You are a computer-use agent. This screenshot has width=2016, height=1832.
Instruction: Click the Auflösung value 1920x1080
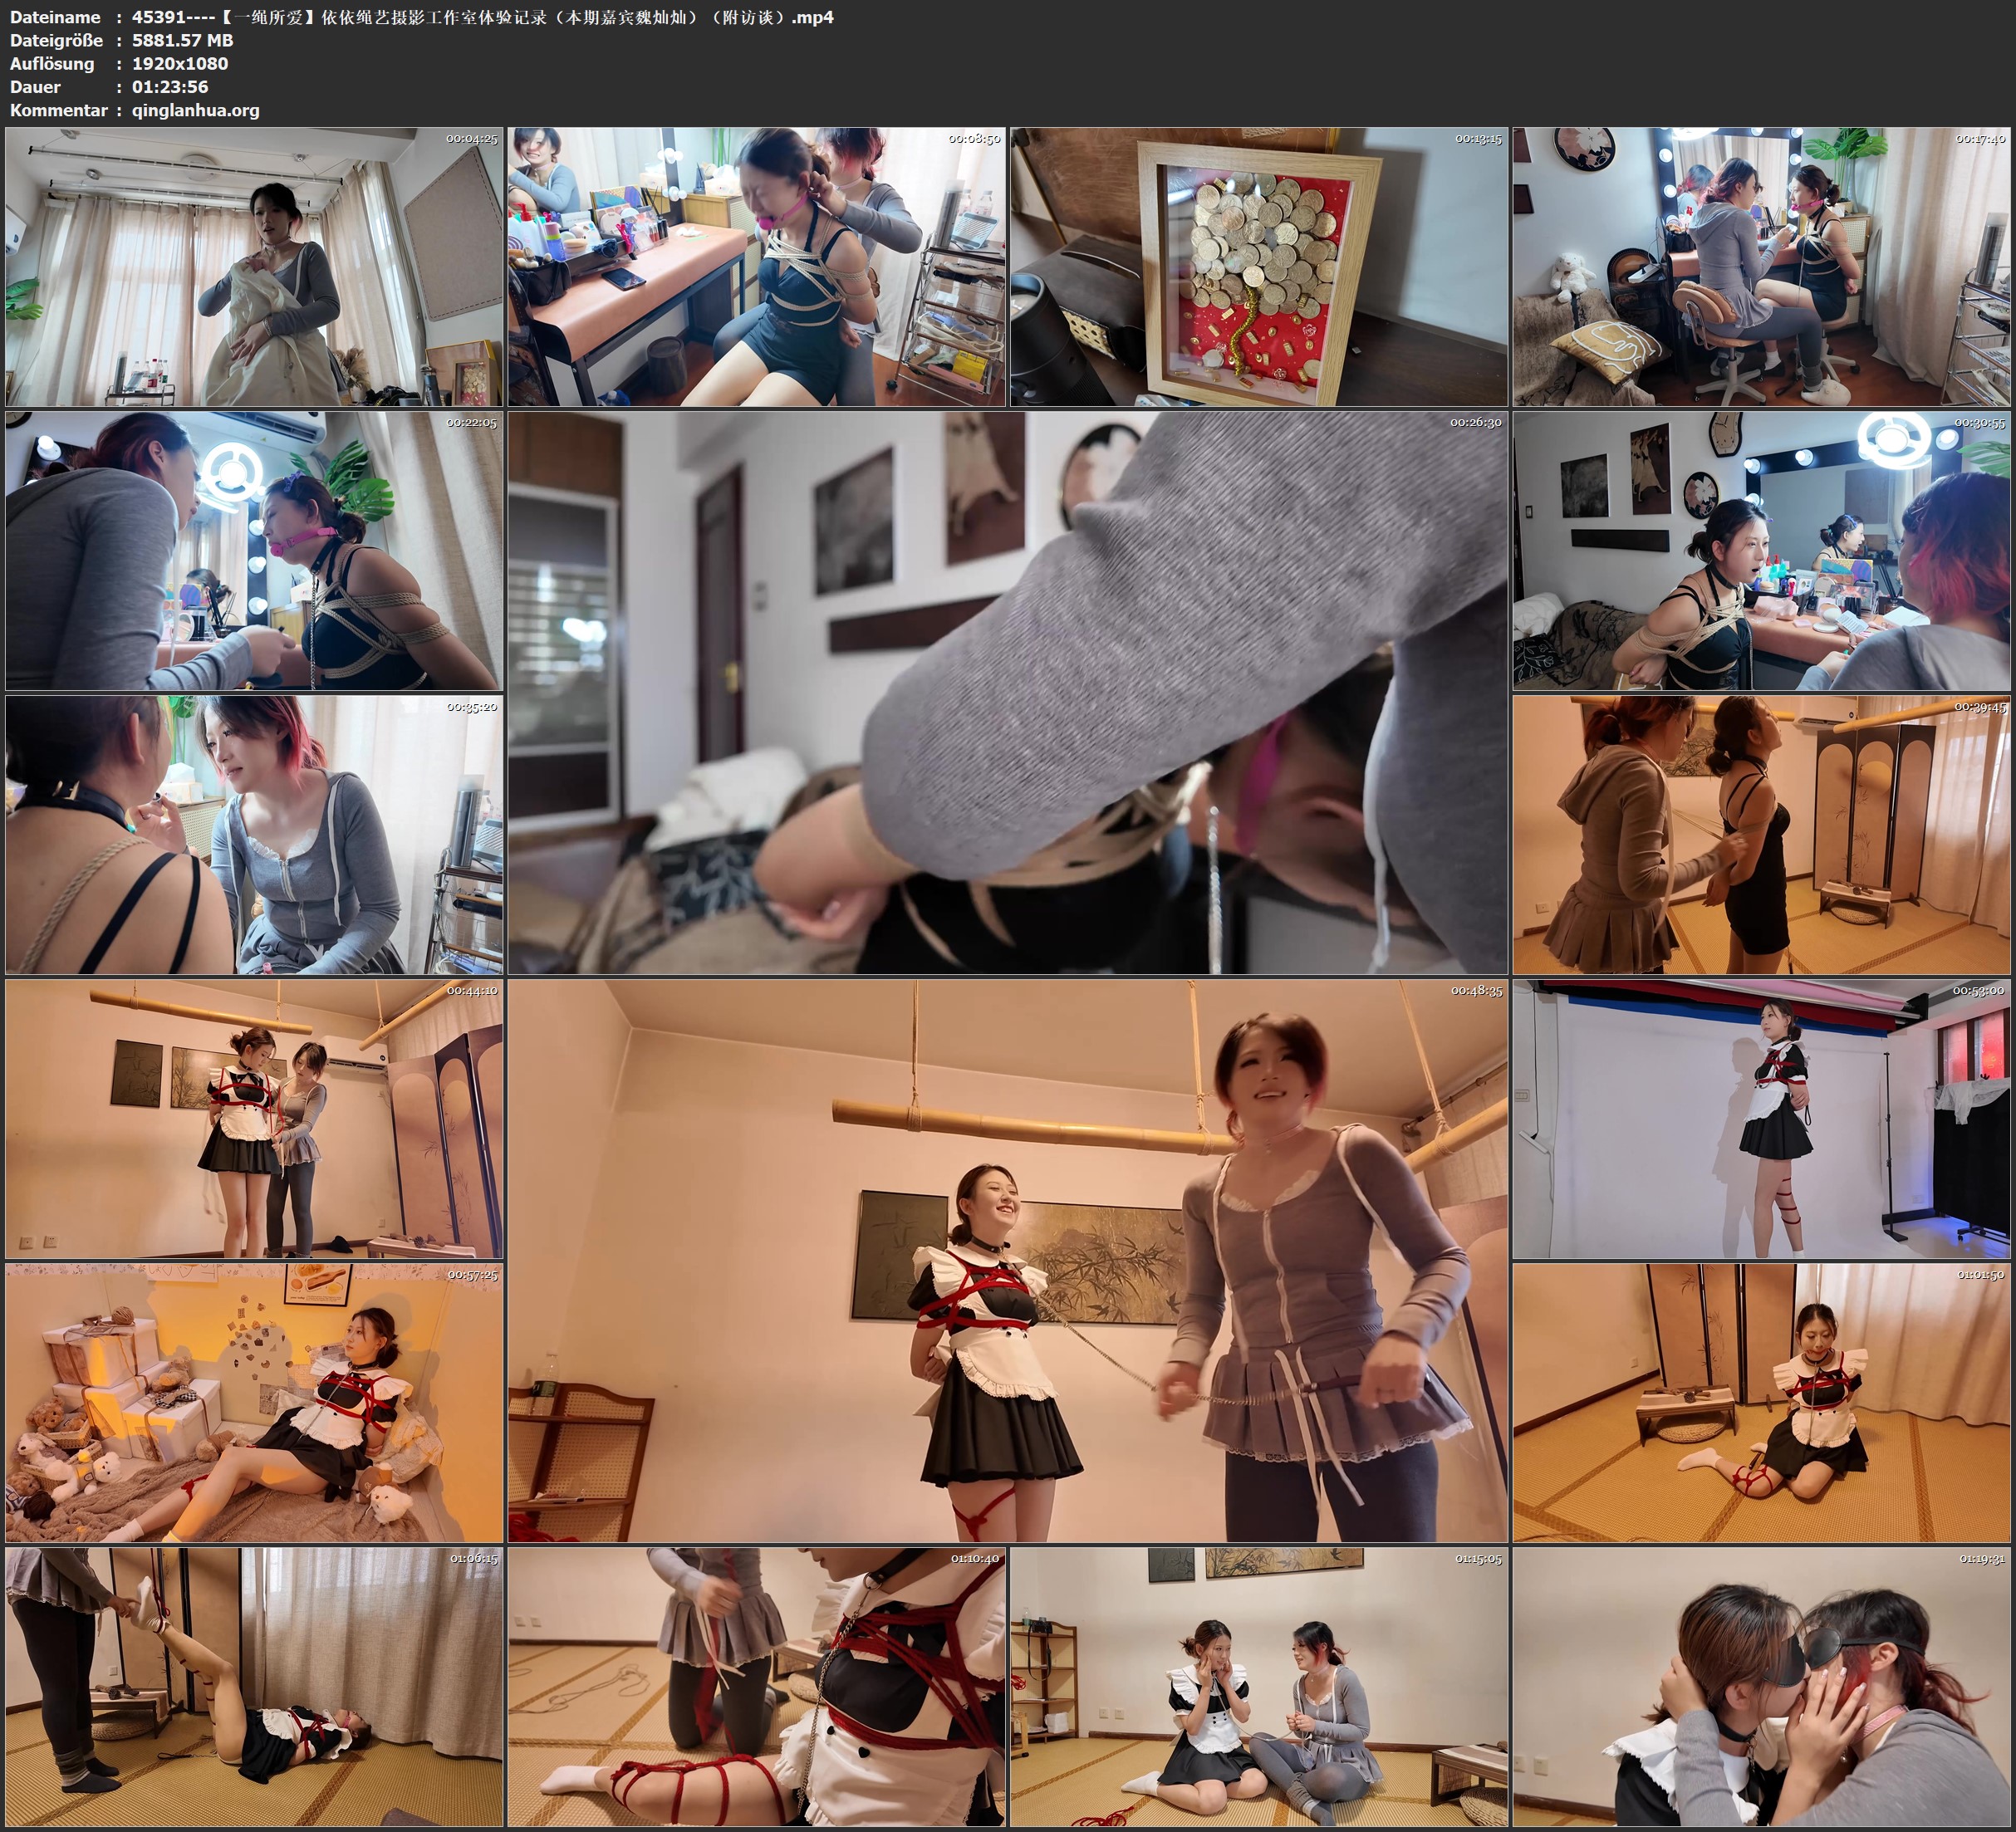pos(180,63)
